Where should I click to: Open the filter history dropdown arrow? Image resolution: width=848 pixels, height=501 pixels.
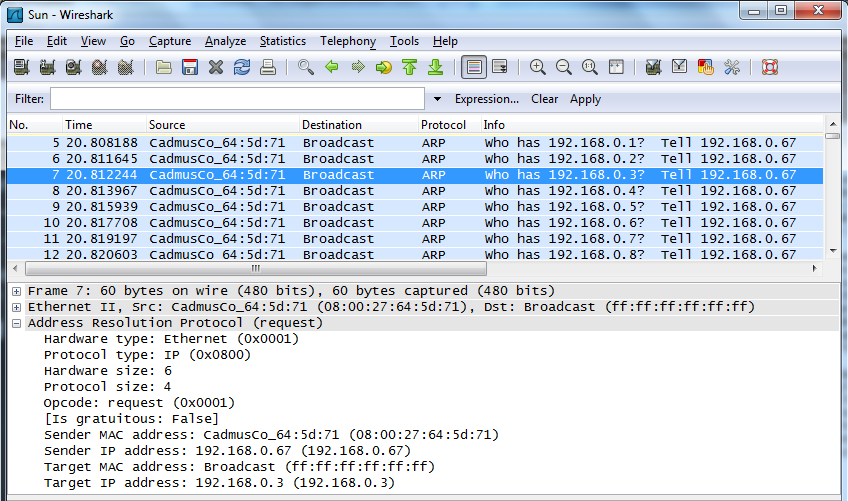[438, 99]
